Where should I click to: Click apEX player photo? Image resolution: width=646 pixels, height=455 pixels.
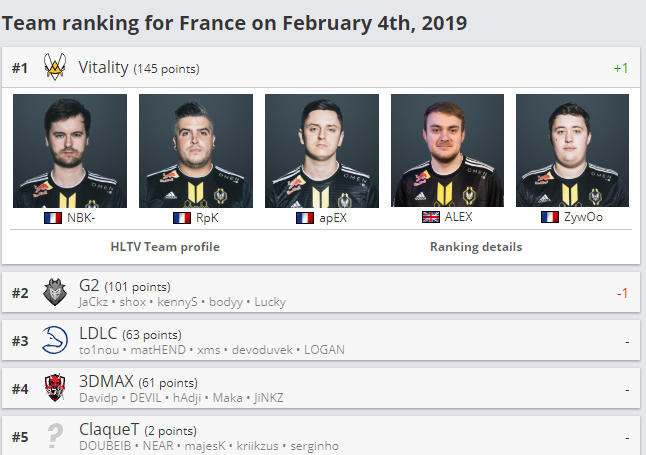[x=322, y=151]
